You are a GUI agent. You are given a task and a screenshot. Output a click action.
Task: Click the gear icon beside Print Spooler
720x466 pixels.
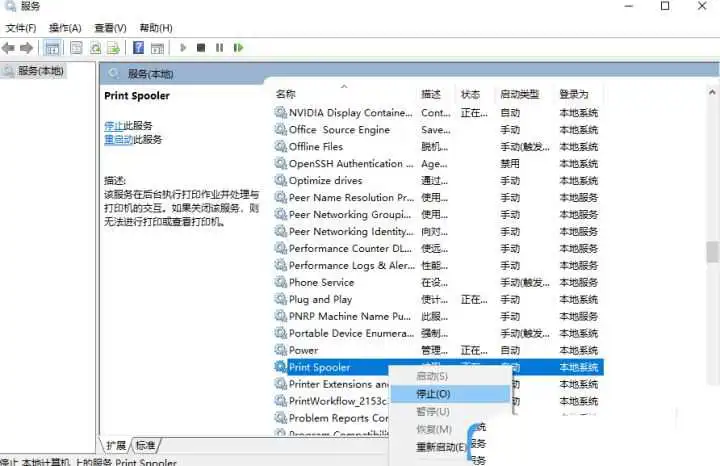(x=280, y=367)
